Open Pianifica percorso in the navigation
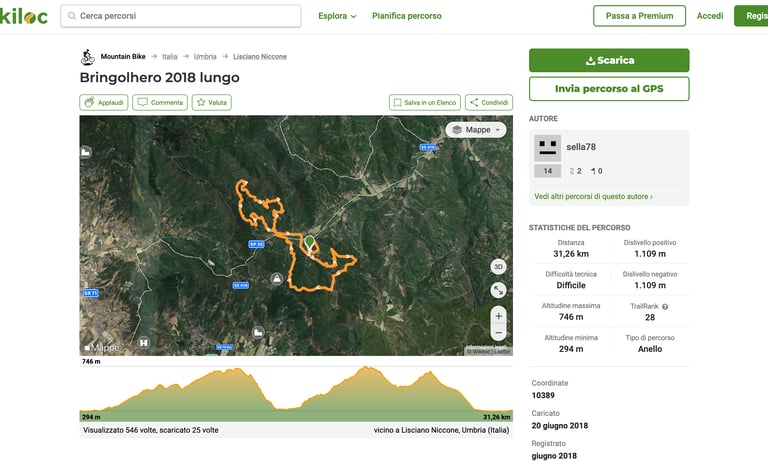 click(x=407, y=16)
